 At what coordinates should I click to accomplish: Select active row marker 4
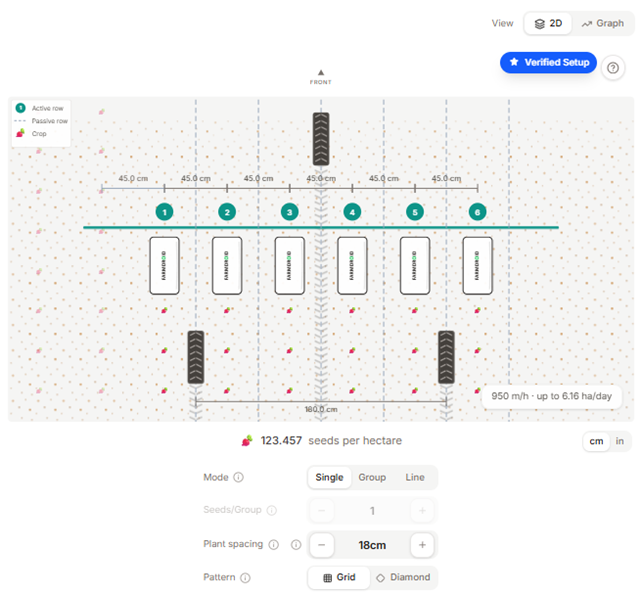[352, 212]
